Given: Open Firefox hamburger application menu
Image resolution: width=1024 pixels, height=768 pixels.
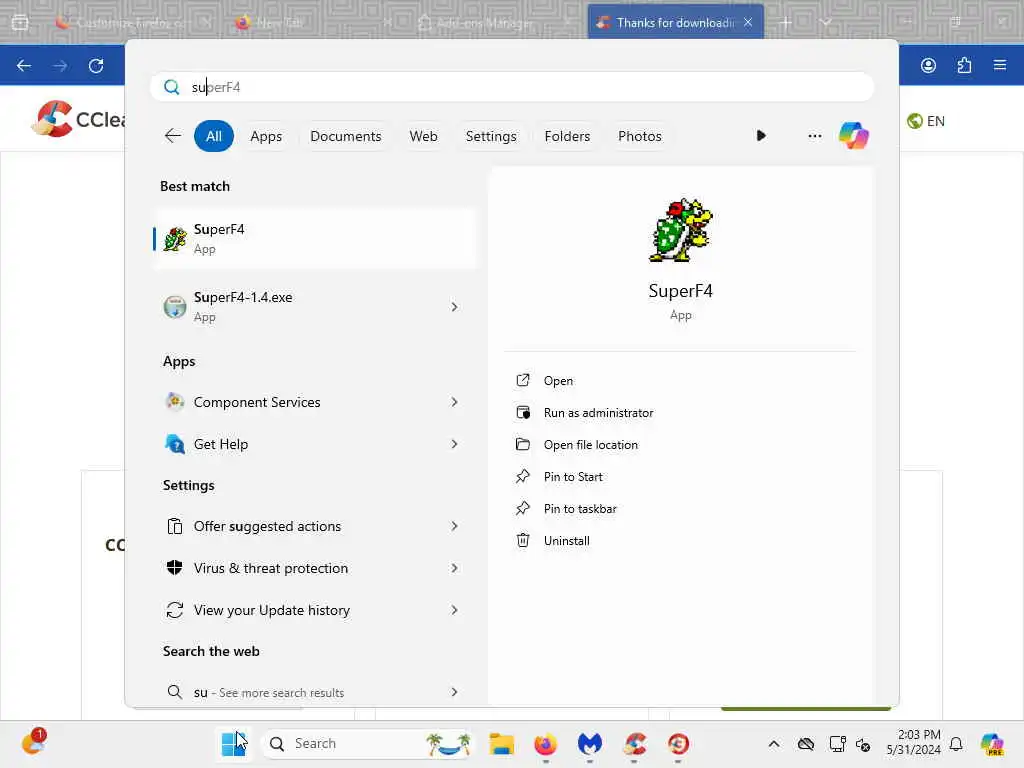Looking at the screenshot, I should pos(1000,65).
